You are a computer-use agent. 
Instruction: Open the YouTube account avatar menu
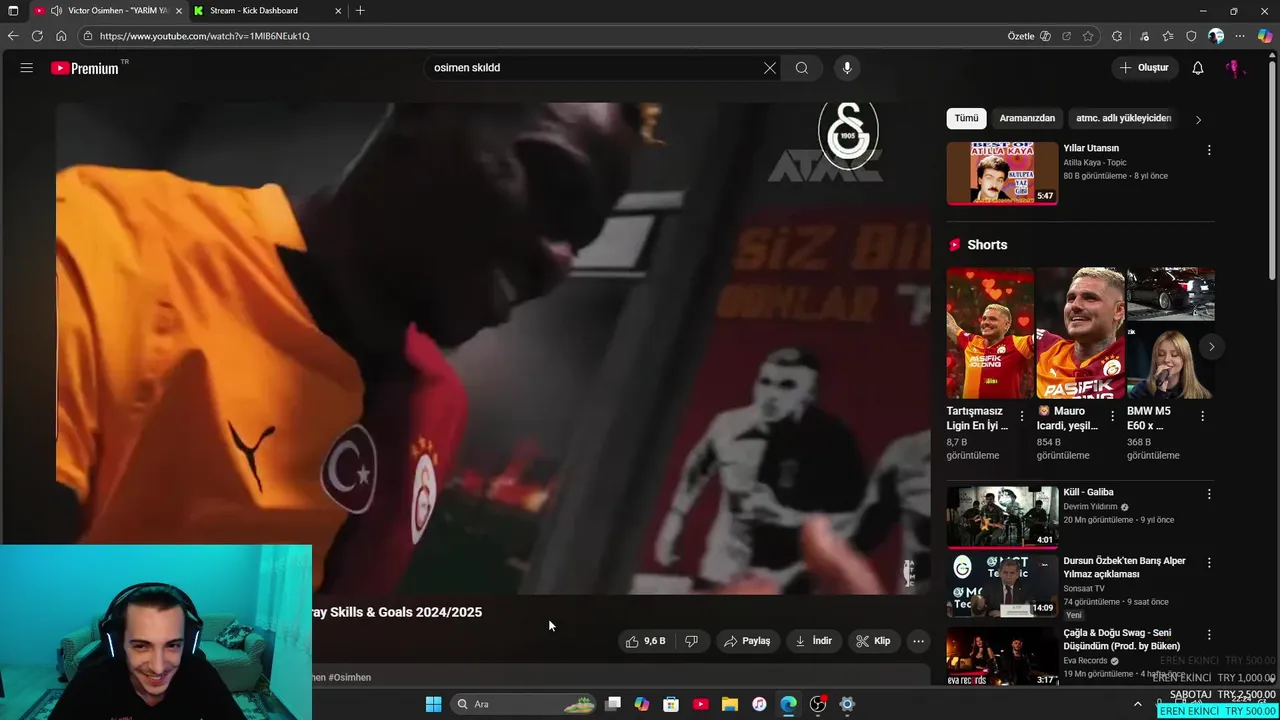[1235, 68]
